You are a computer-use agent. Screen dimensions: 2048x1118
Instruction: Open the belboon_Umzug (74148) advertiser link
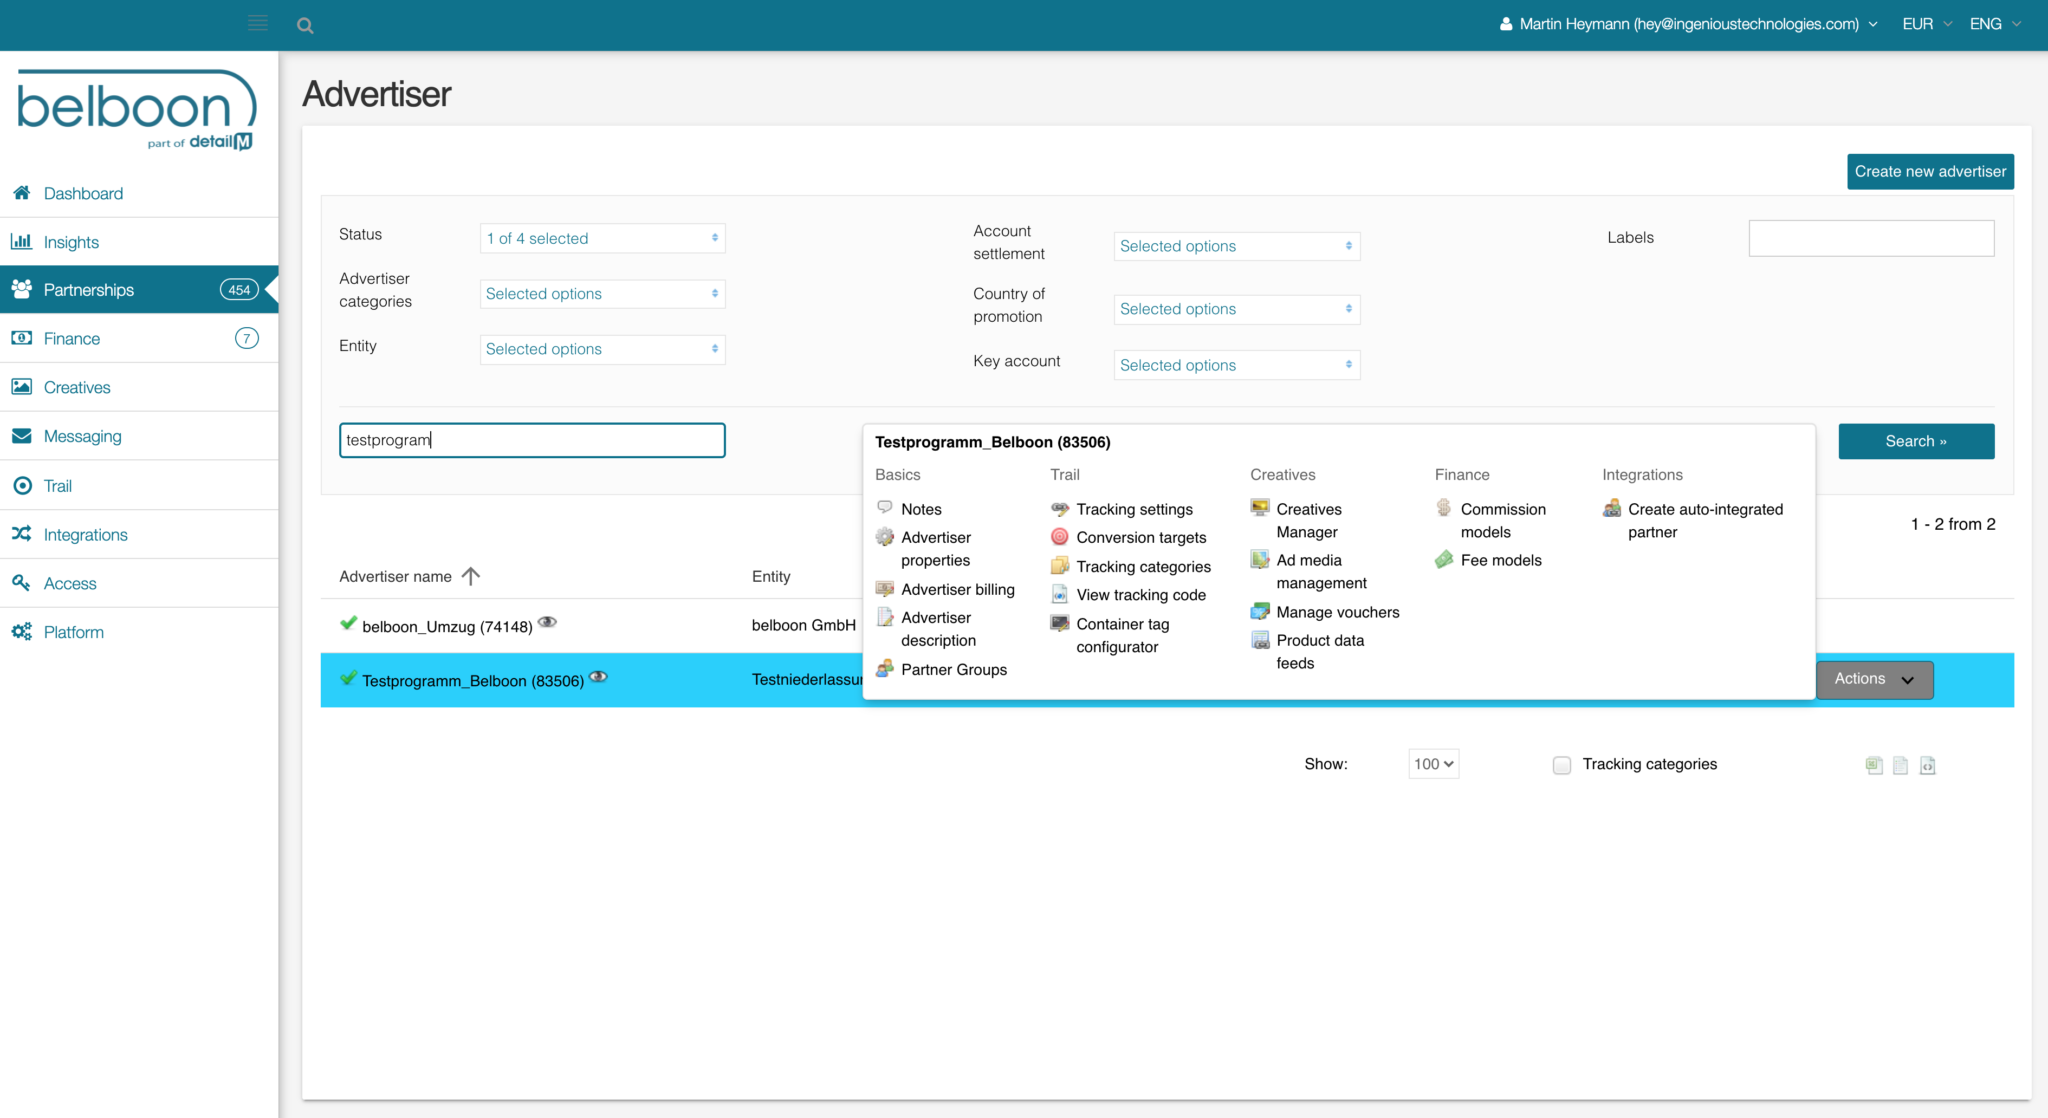coord(447,626)
